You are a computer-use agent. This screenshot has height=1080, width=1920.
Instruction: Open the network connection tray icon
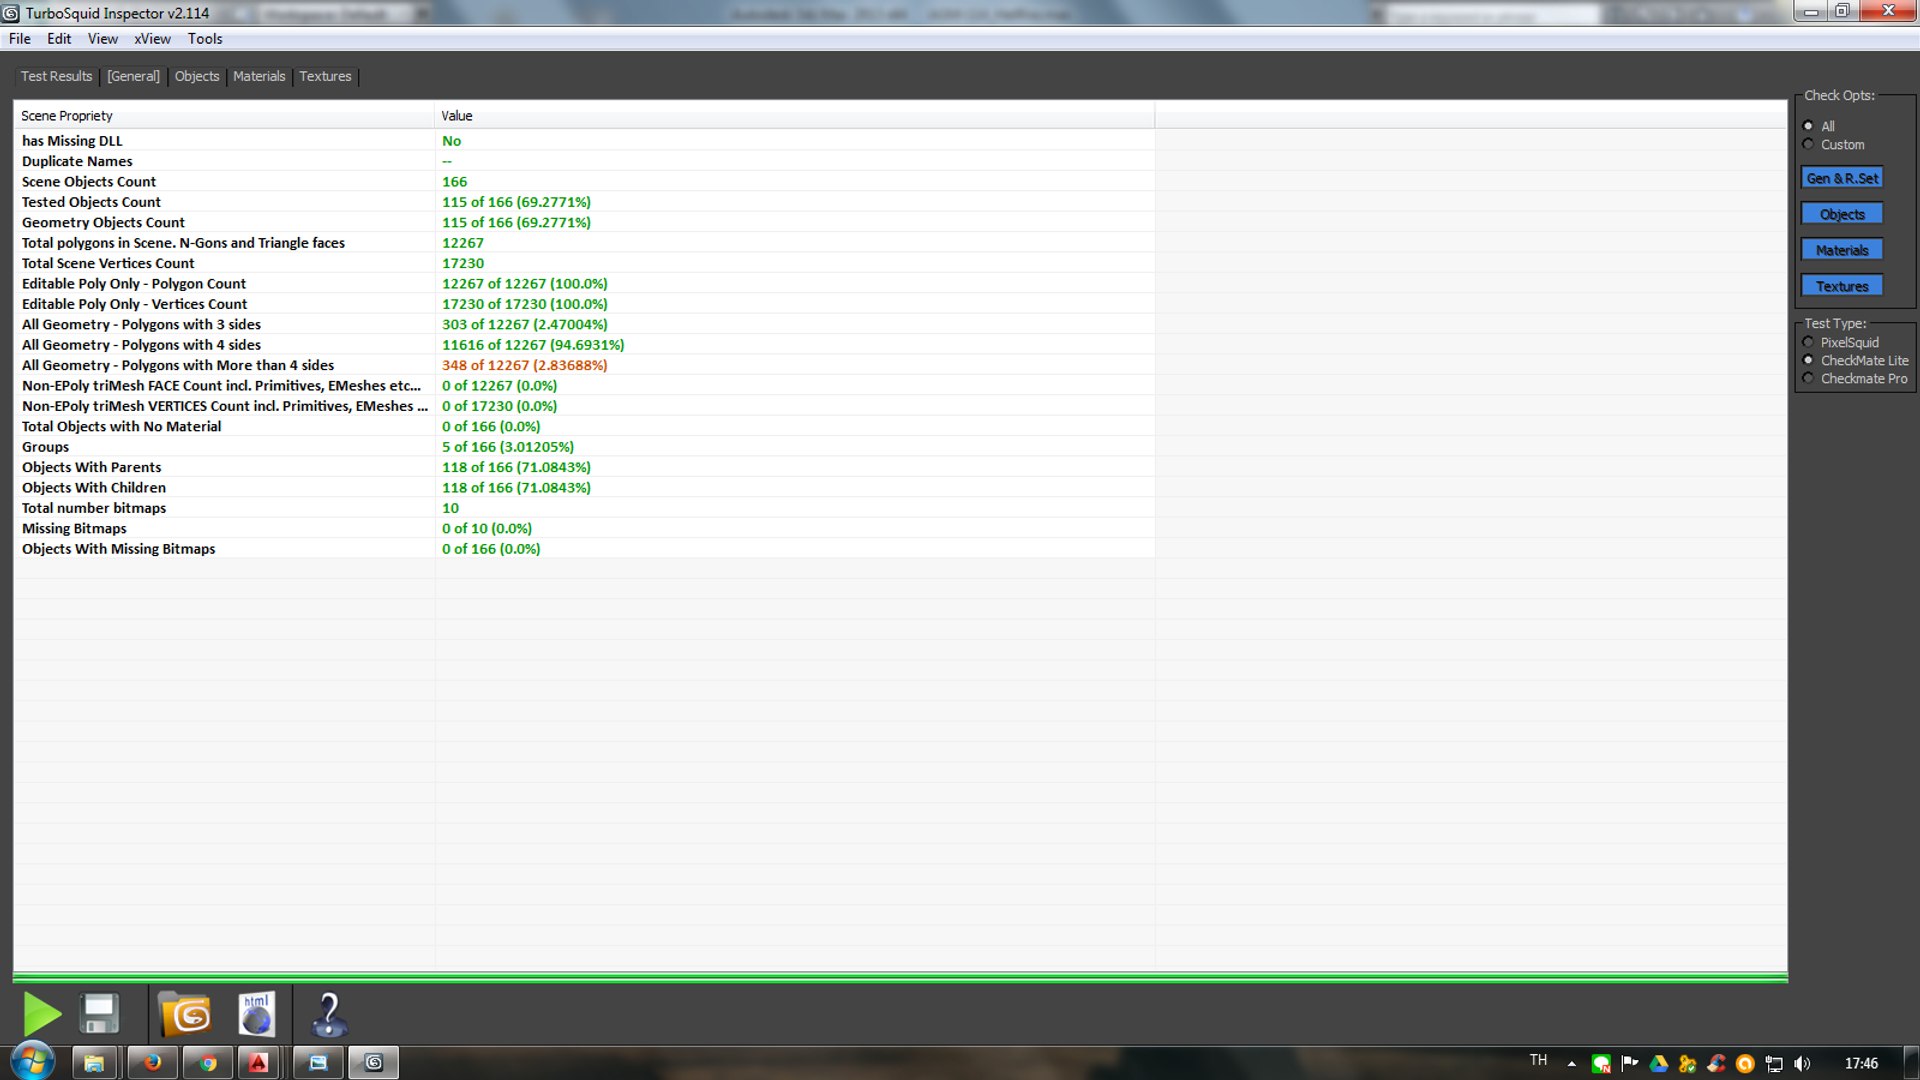1774,1064
